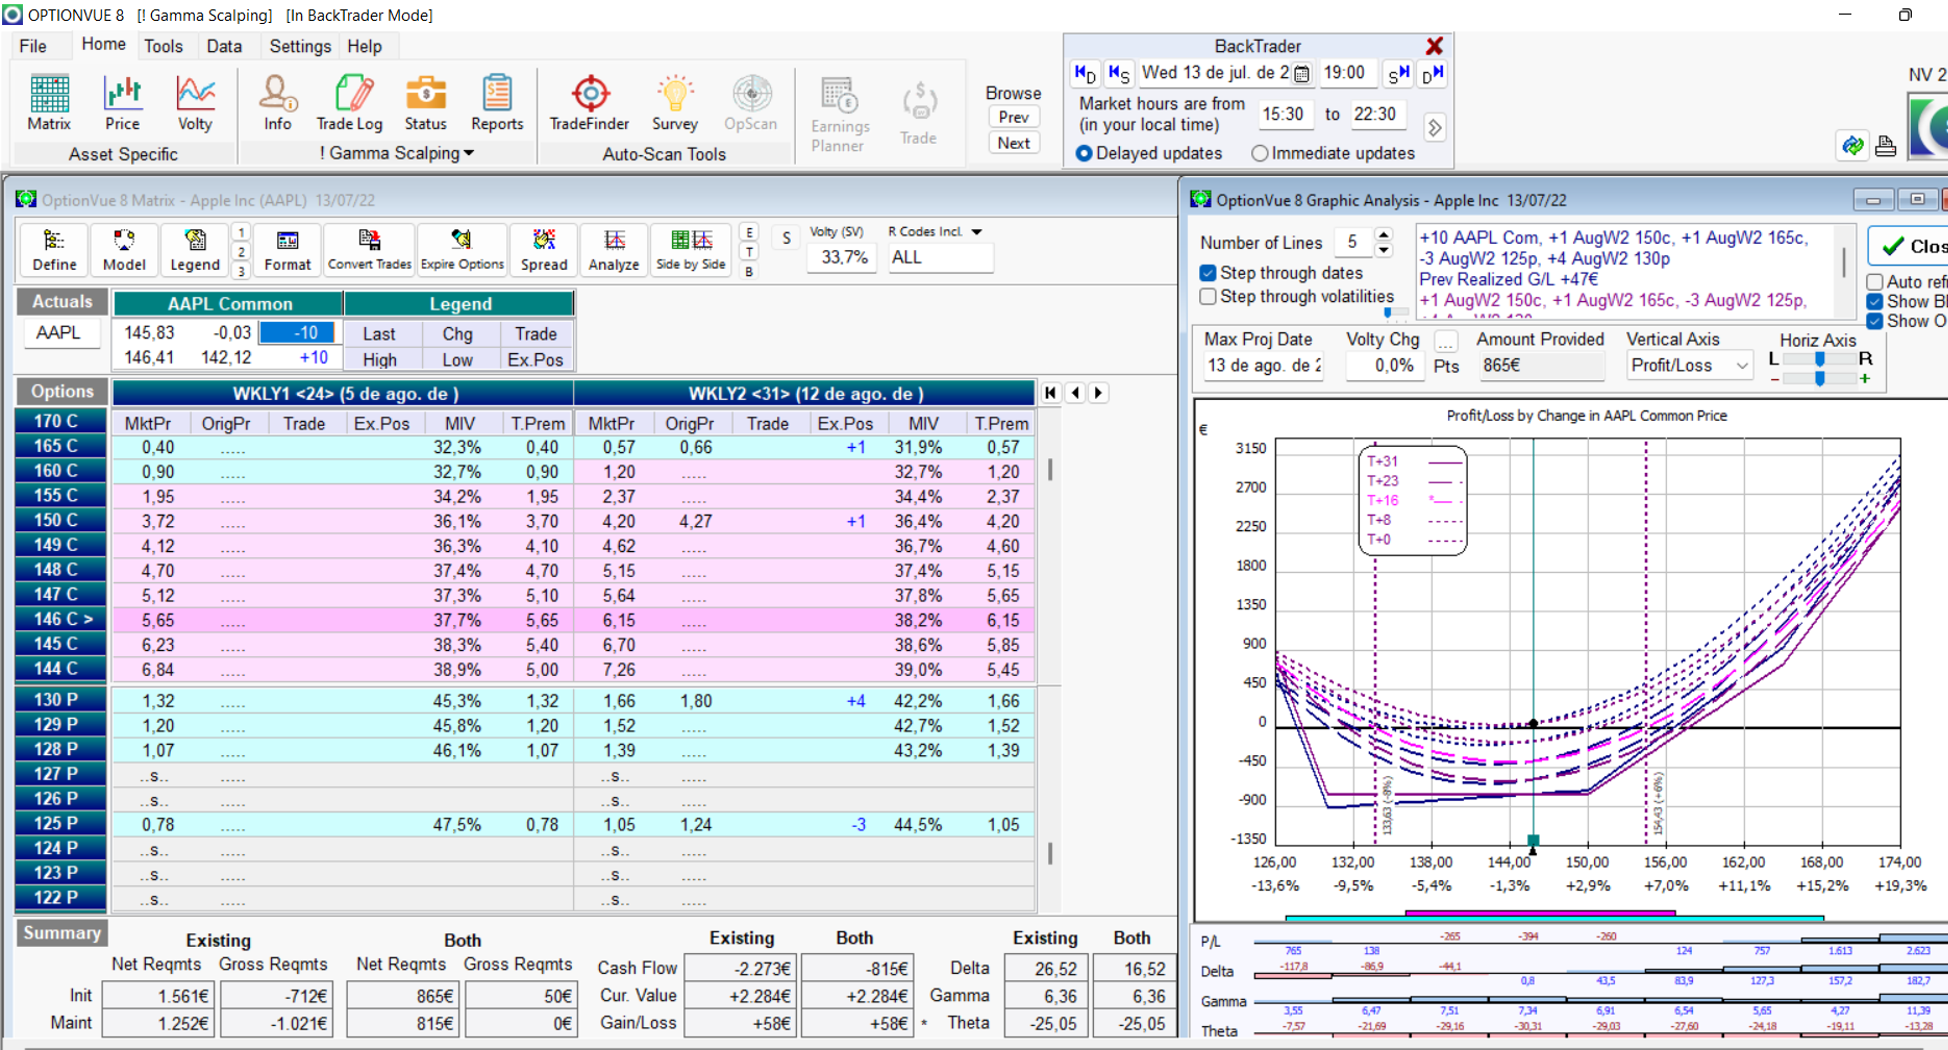Uncheck Step through dates
Image resolution: width=1948 pixels, height=1050 pixels.
pos(1208,273)
